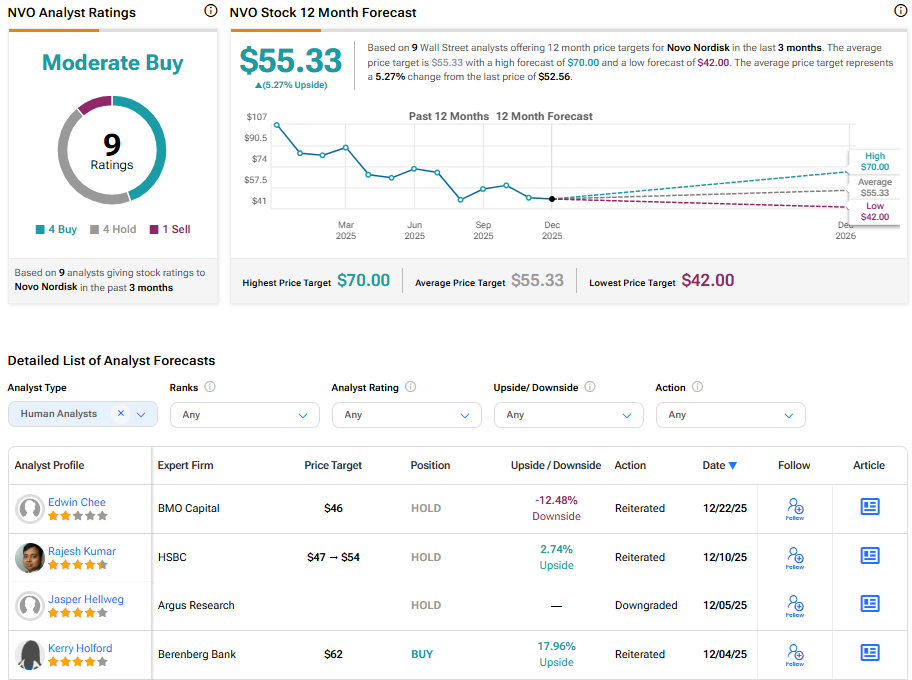Click the Dec 2025 point on forecast chart
The image size is (912, 680).
coord(552,199)
